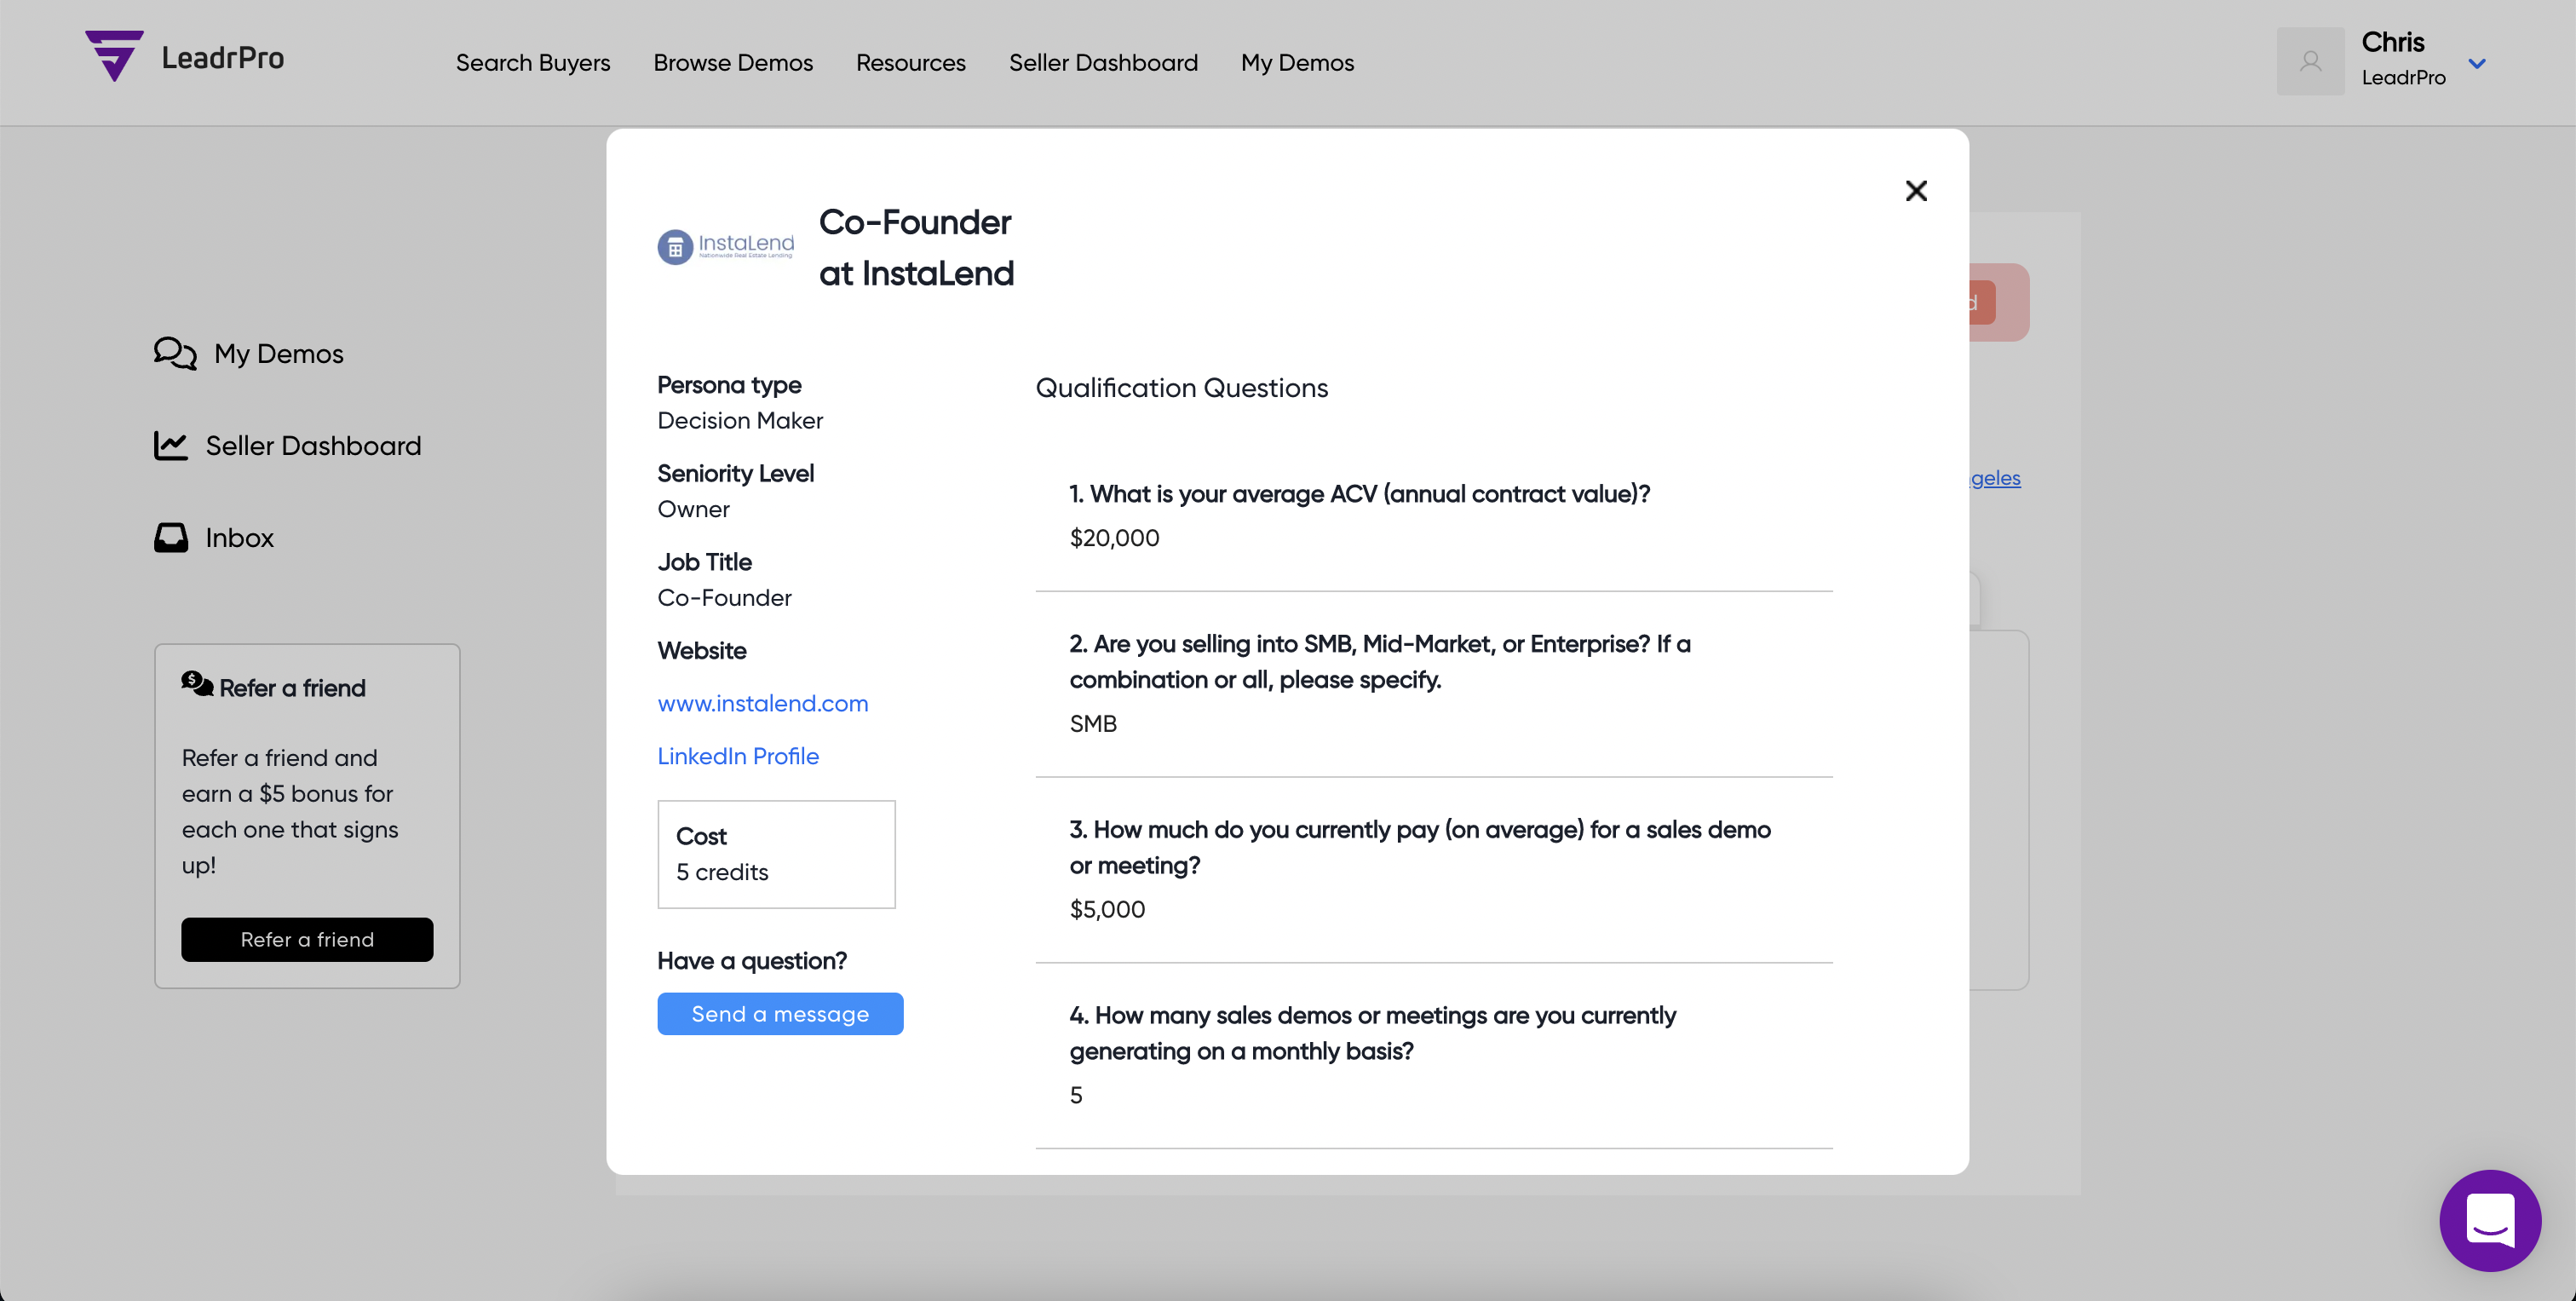
Task: Close the Co-Founder details modal
Action: tap(1915, 191)
